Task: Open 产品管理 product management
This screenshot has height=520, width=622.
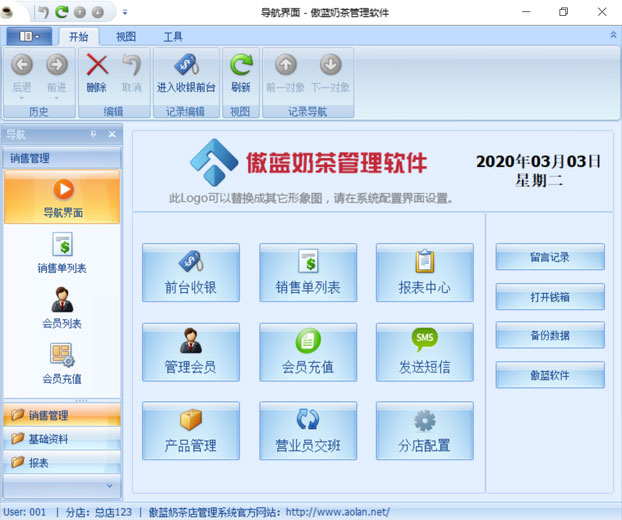Action: (190, 430)
